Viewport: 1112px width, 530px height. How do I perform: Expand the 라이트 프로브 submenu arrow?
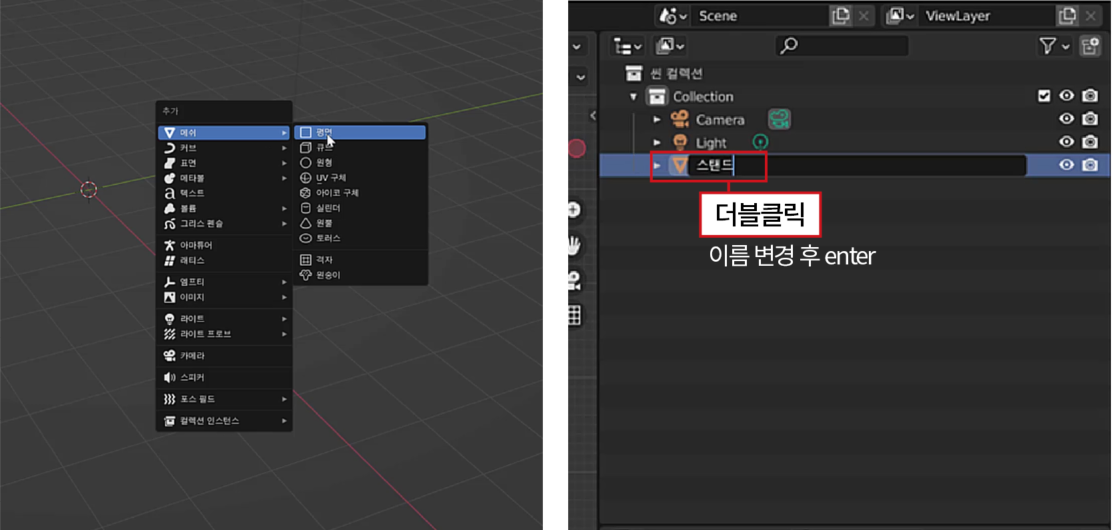point(284,333)
